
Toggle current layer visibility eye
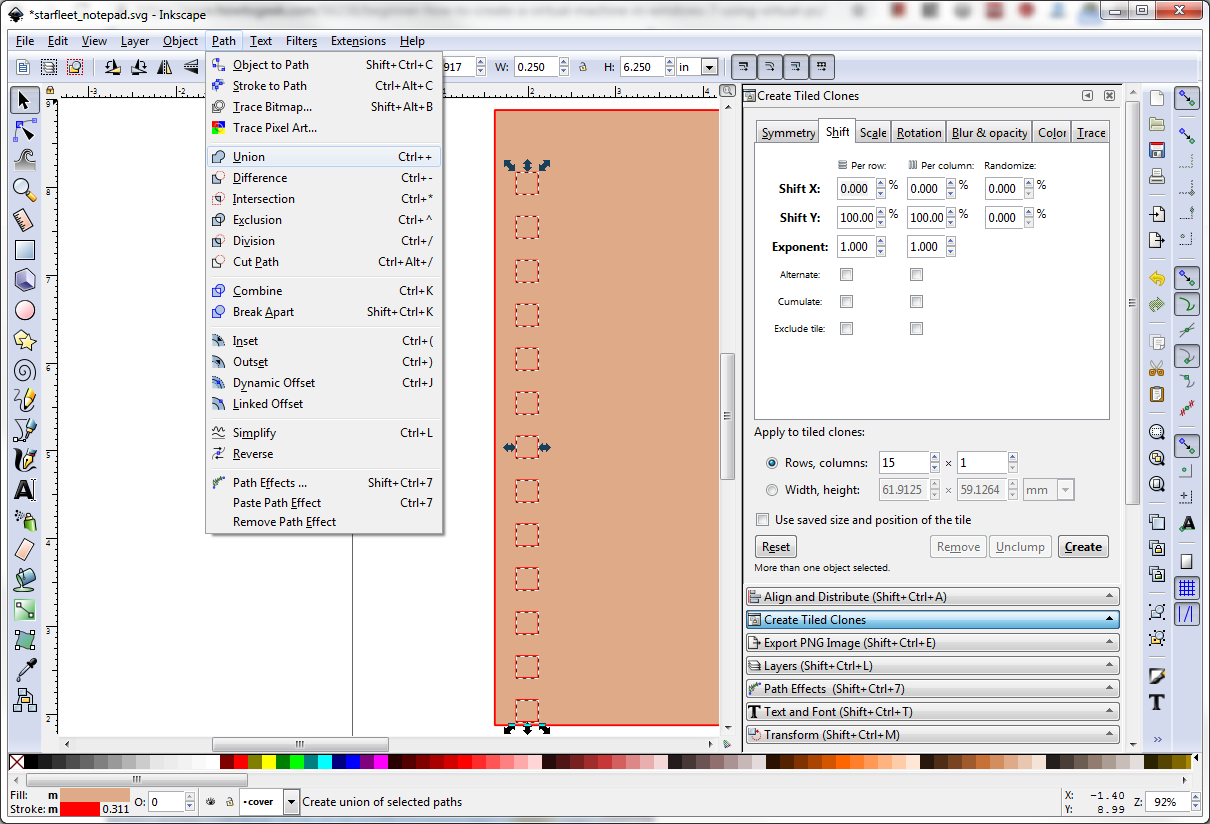pyautogui.click(x=211, y=801)
